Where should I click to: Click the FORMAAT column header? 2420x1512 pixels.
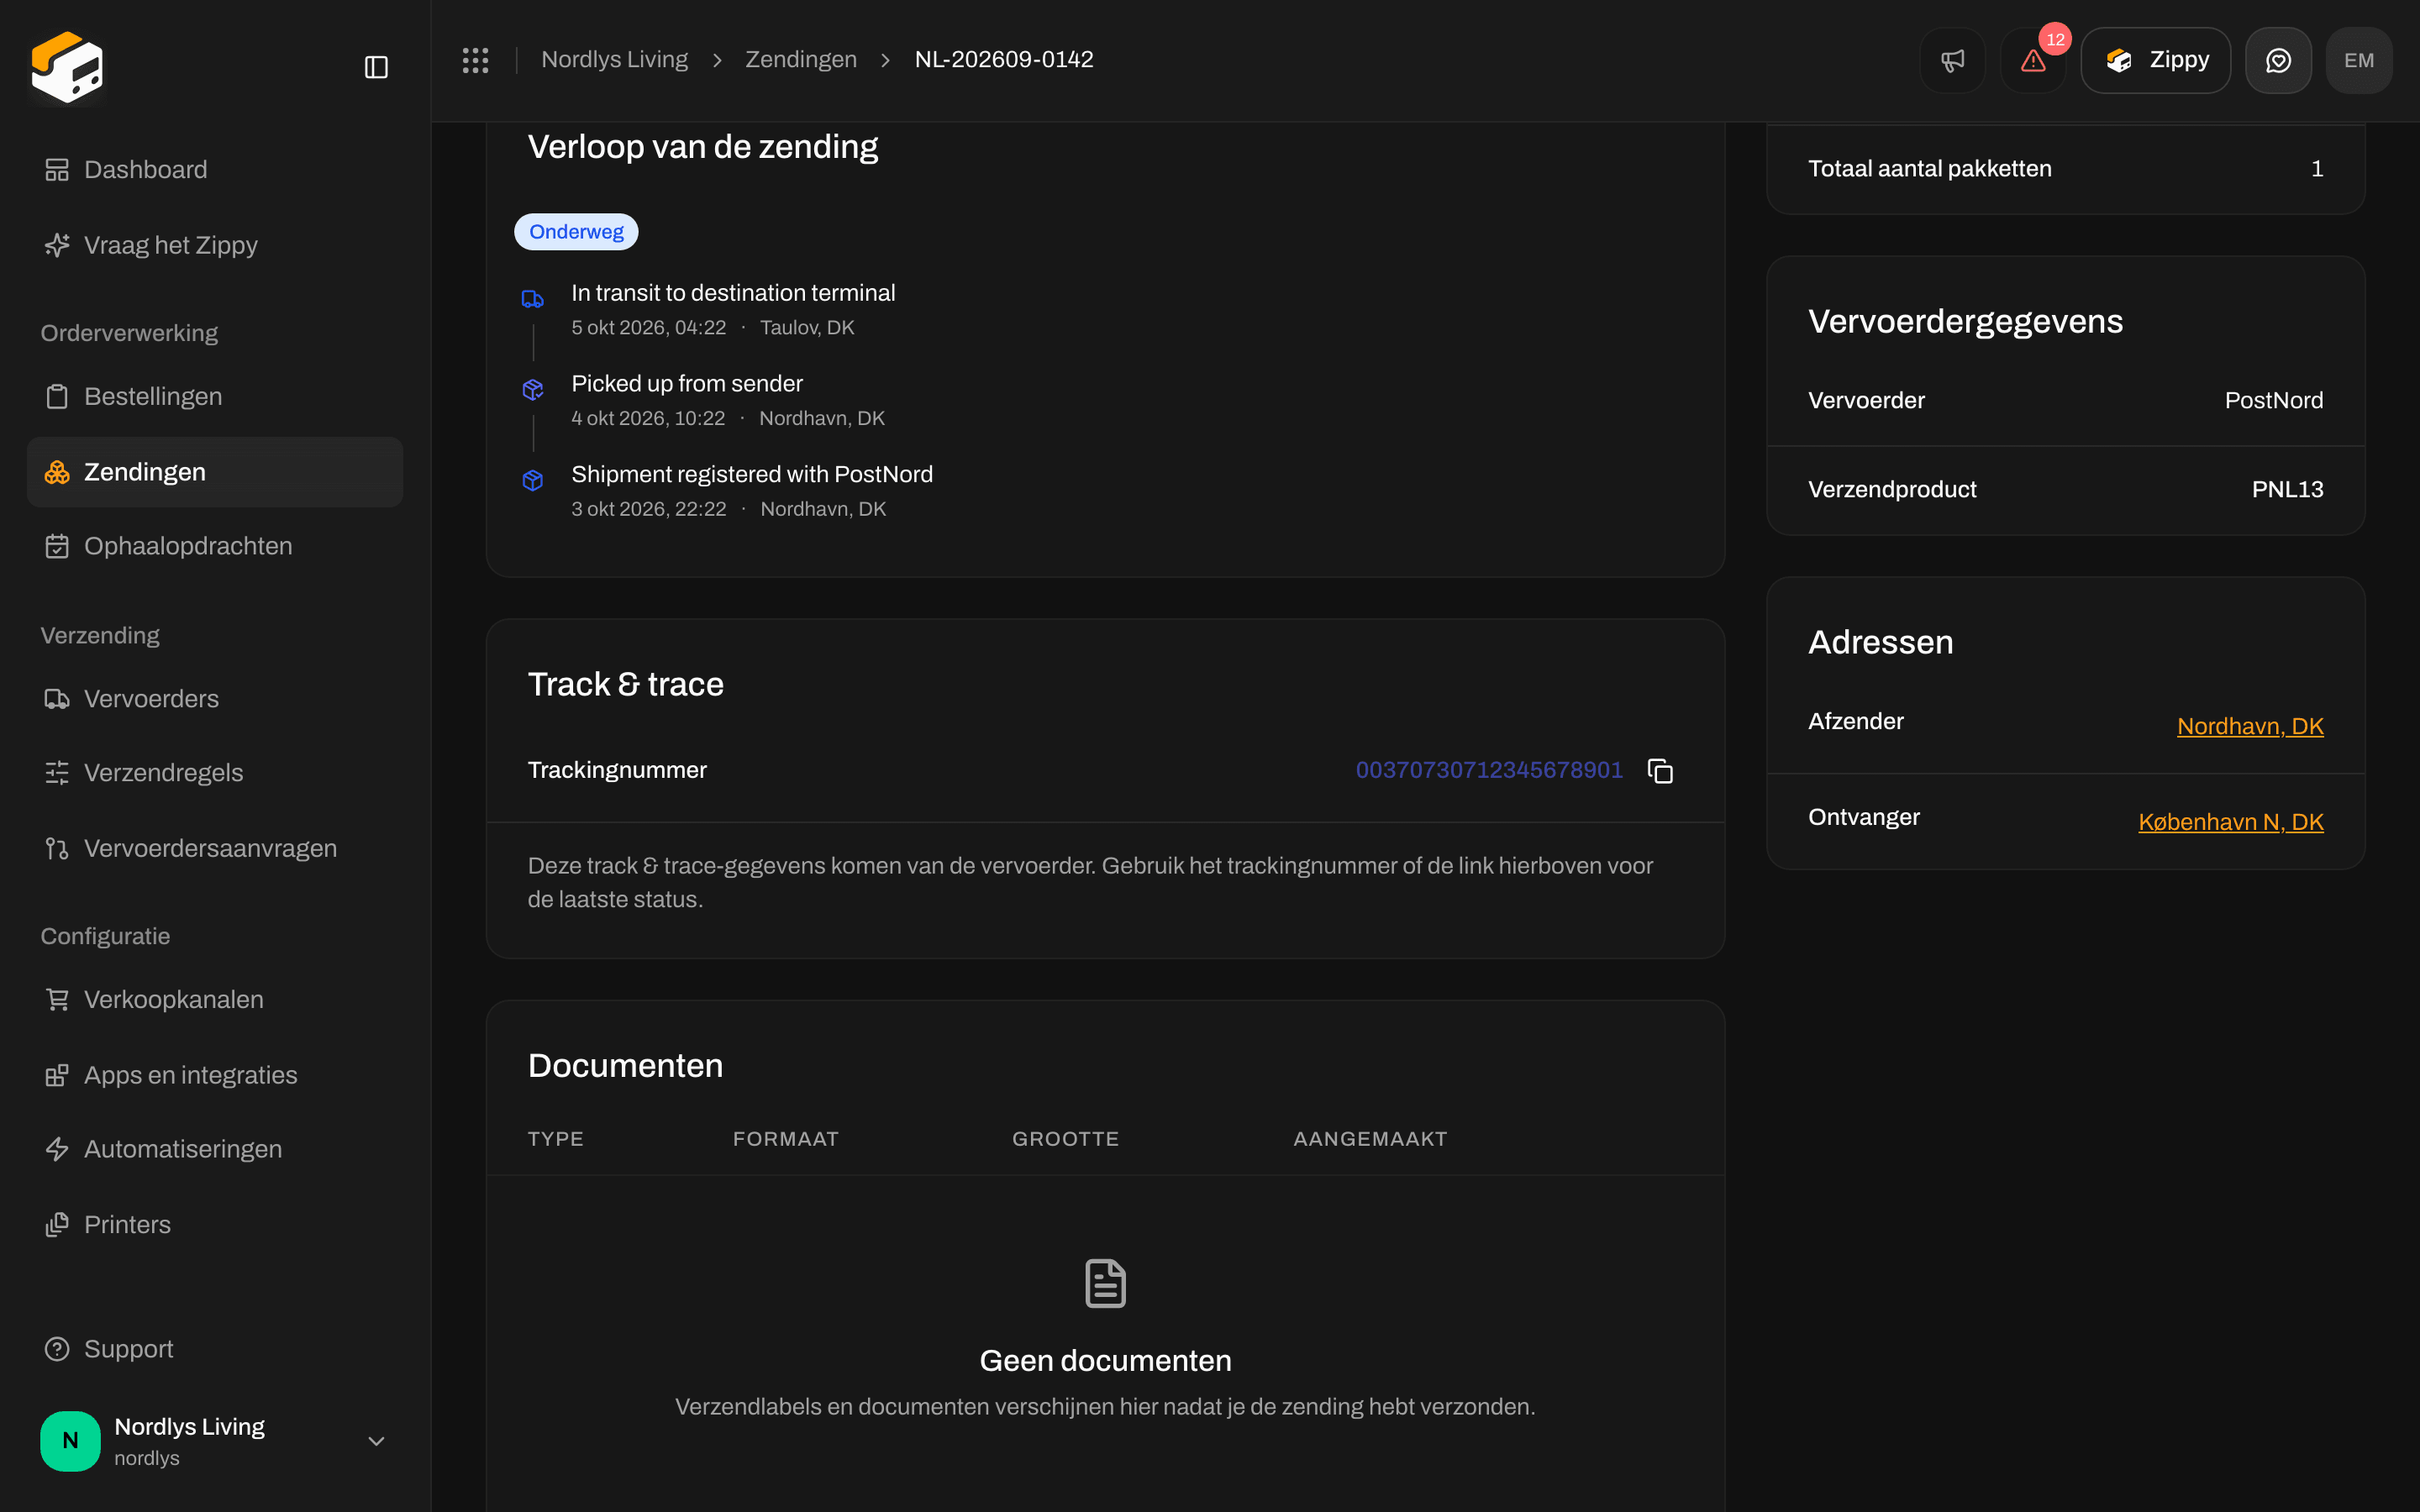tap(786, 1139)
